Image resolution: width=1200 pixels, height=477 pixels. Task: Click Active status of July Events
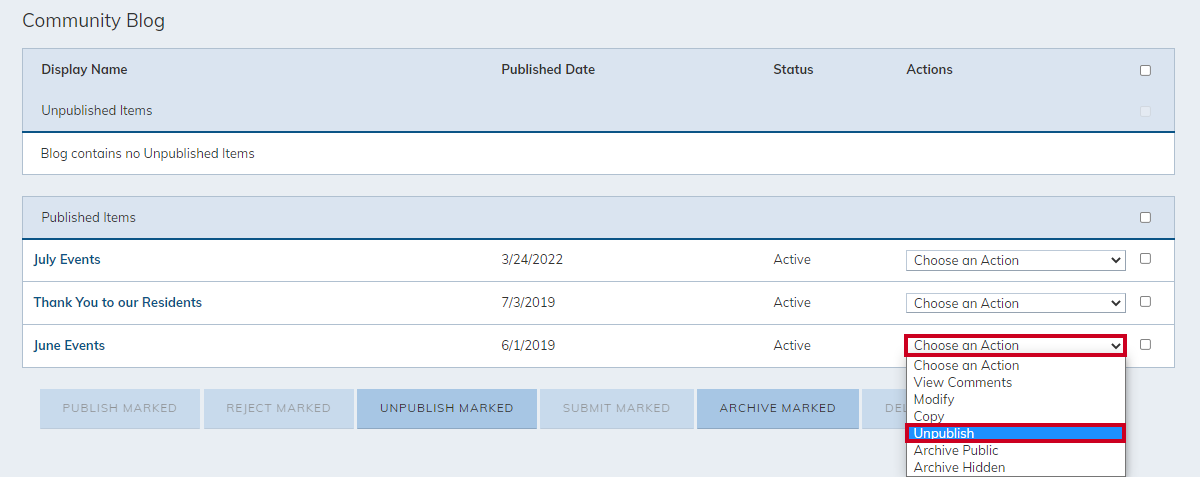coord(792,259)
